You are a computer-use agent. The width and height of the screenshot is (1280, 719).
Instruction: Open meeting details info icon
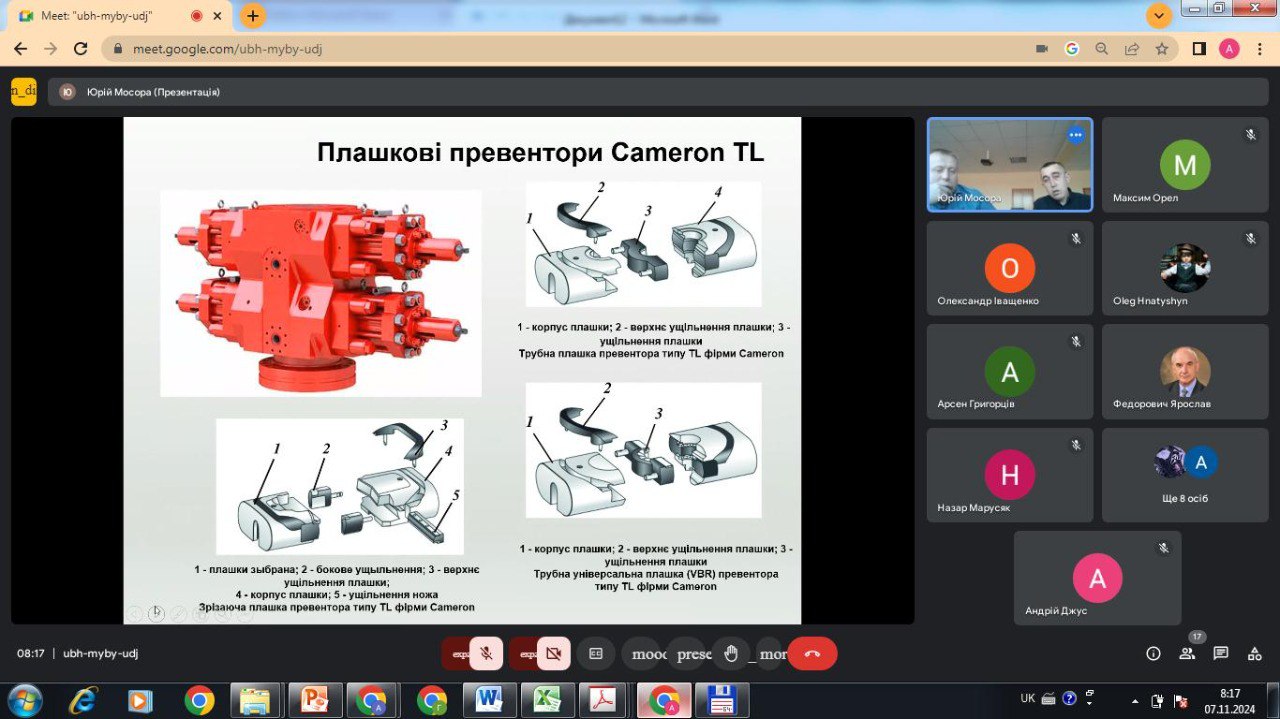click(x=1153, y=653)
